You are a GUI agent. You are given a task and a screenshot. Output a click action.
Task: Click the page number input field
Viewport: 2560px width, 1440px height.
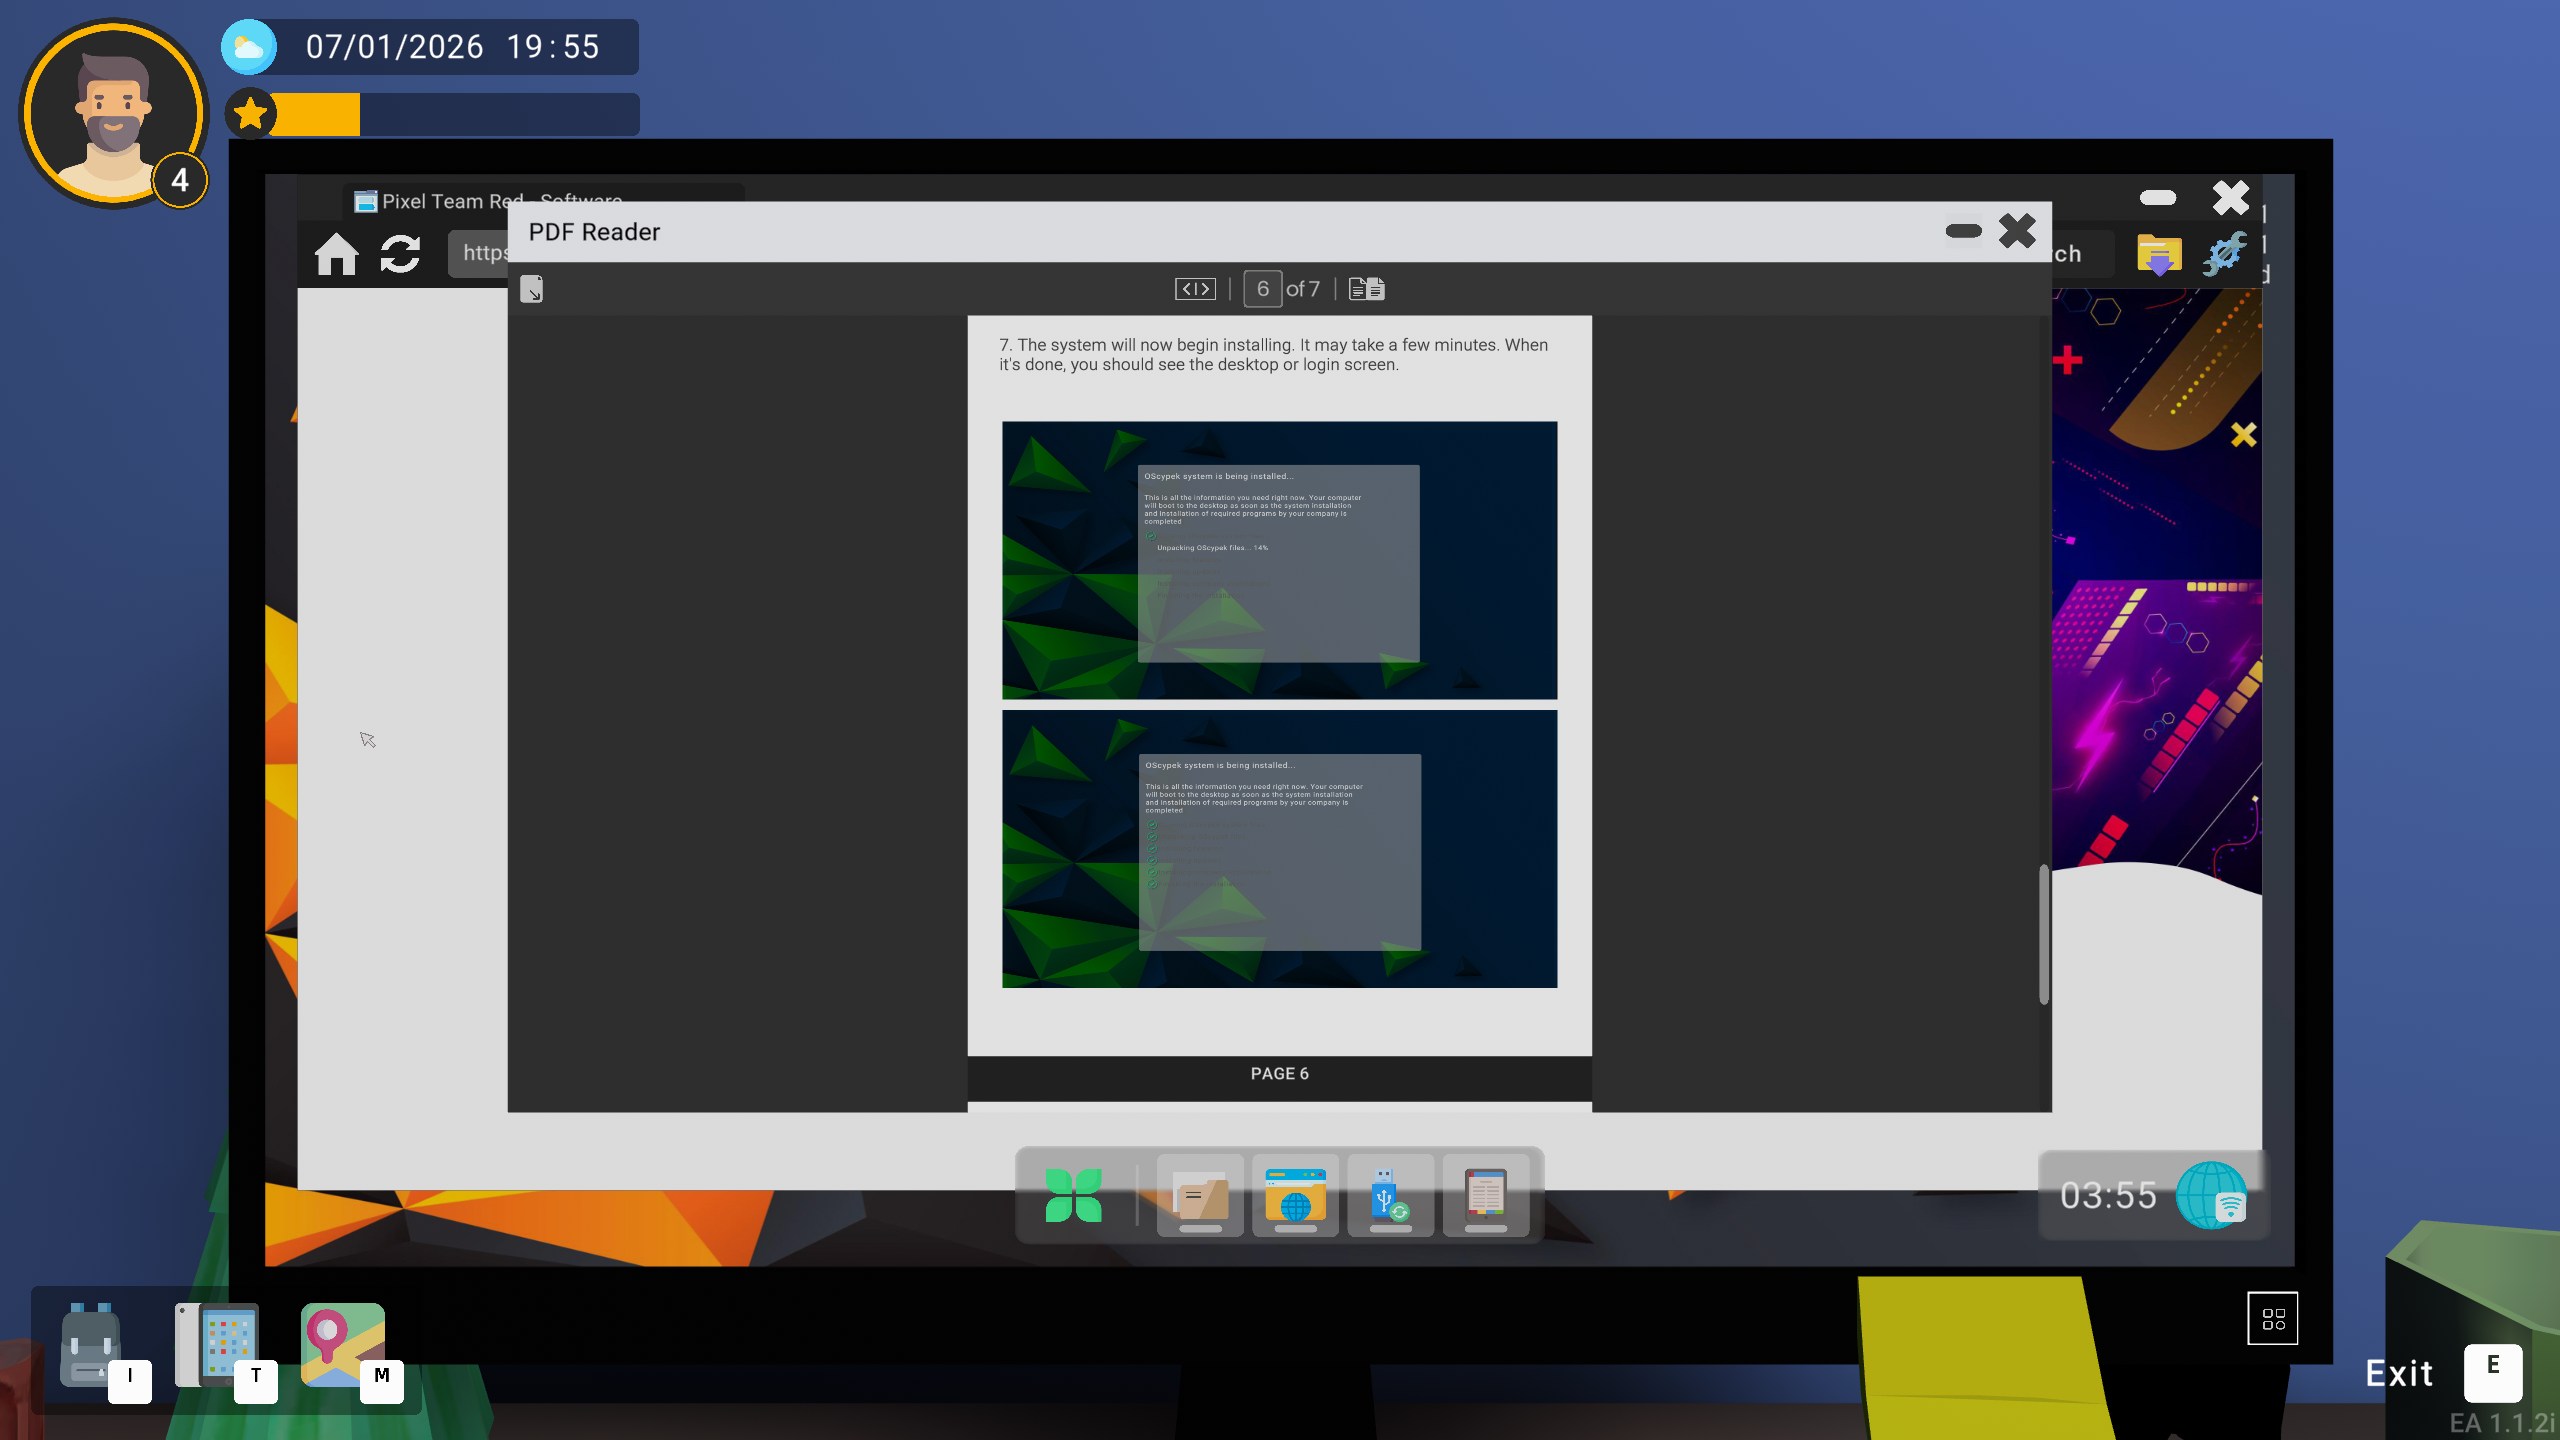tap(1262, 289)
